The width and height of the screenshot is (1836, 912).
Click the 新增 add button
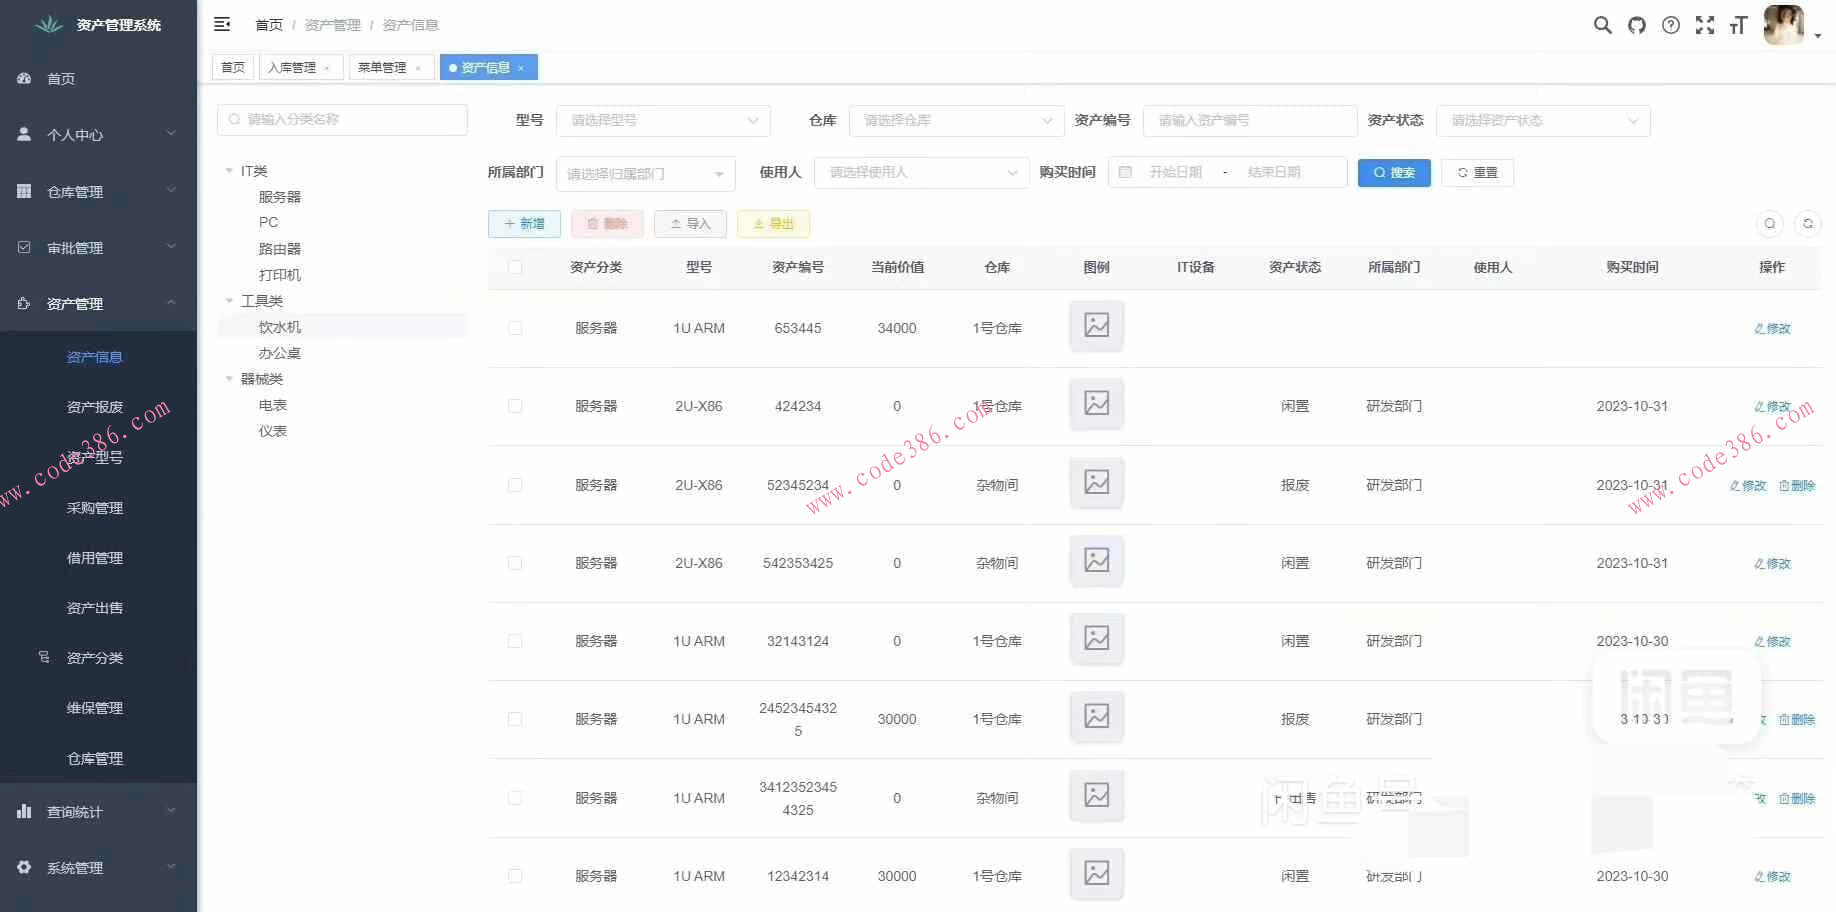pos(524,223)
